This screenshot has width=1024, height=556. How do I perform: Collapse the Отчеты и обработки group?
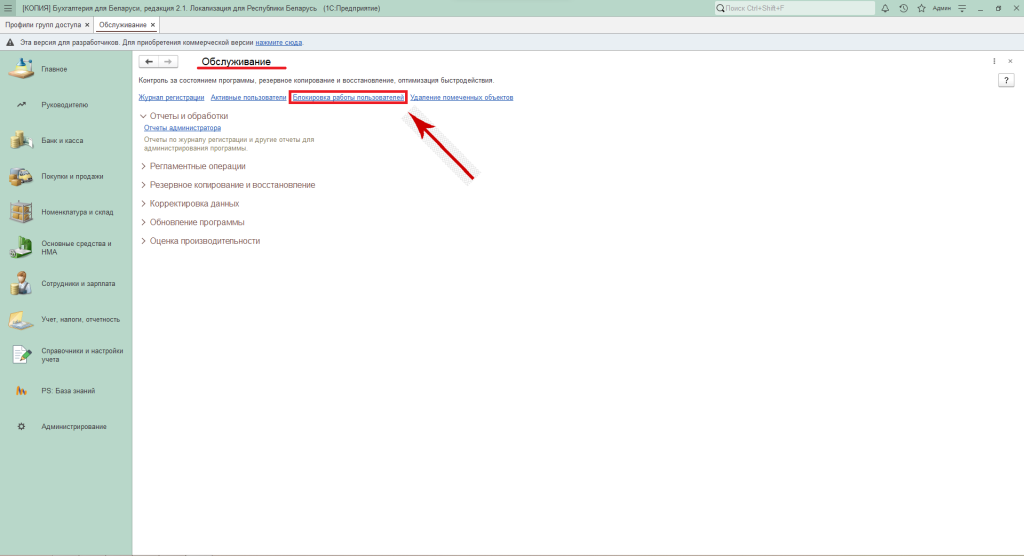pos(143,116)
